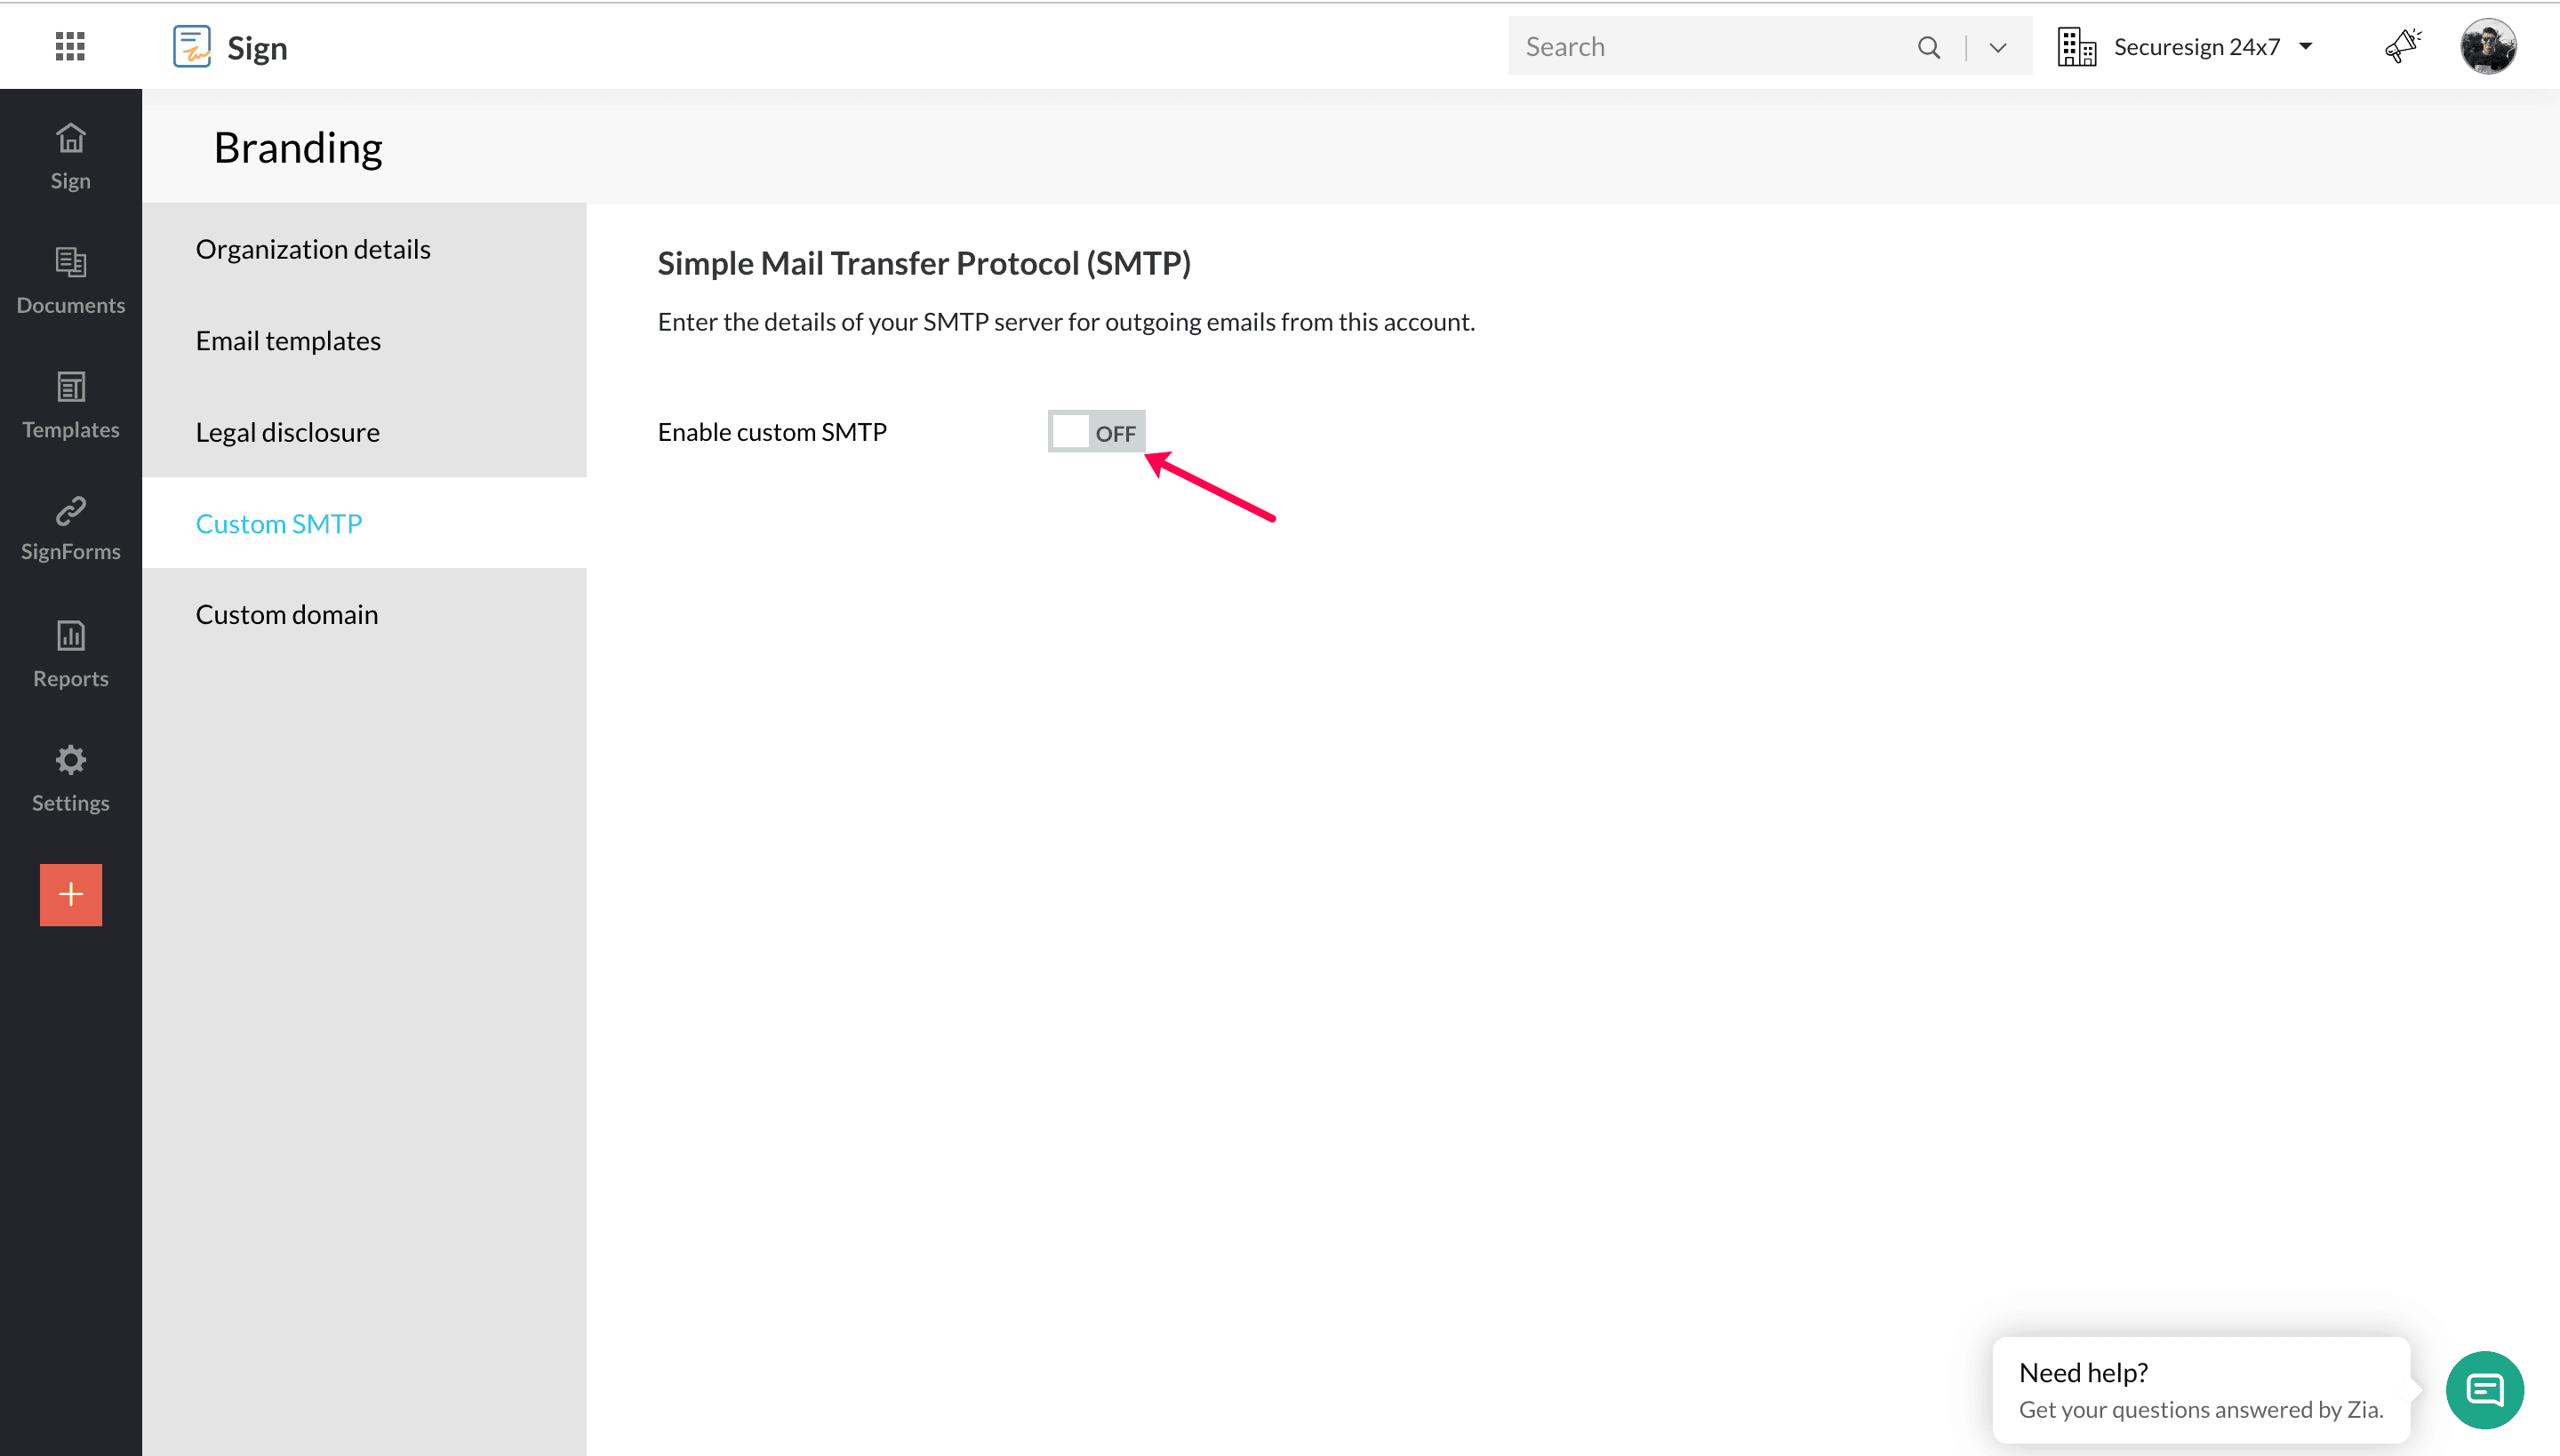Open the Reports section
Screen dimensions: 2560x1456
pyautogui.click(x=70, y=653)
